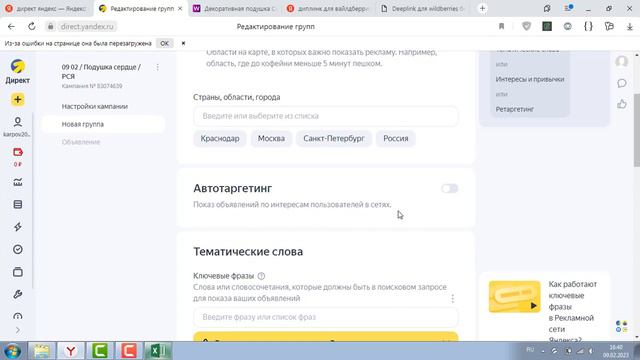Bookmark this page icon
This screenshot has height=360, width=640.
click(x=501, y=27)
